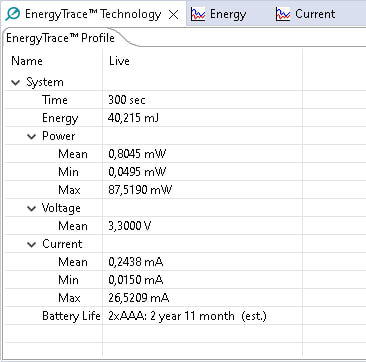This screenshot has width=366, height=362.
Task: Select the EnergyTrace Technology tab
Action: point(93,14)
